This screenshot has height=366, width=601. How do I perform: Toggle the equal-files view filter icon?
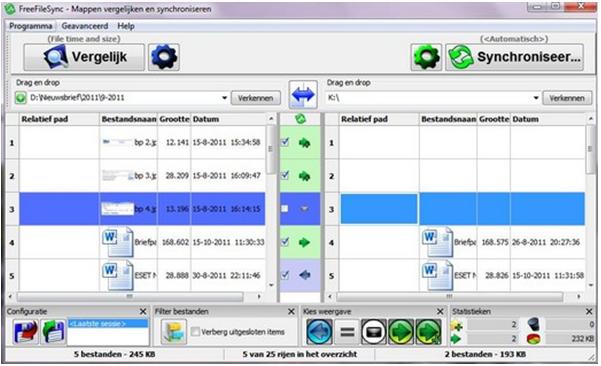[347, 332]
